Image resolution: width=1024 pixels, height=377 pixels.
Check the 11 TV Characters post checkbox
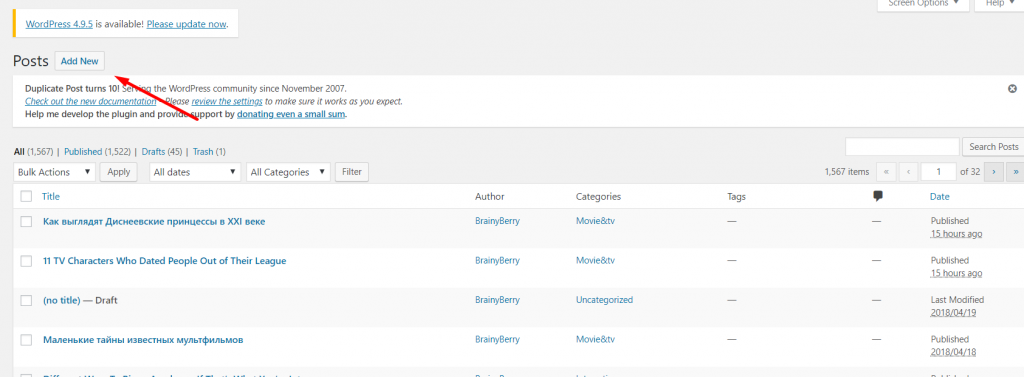click(26, 261)
